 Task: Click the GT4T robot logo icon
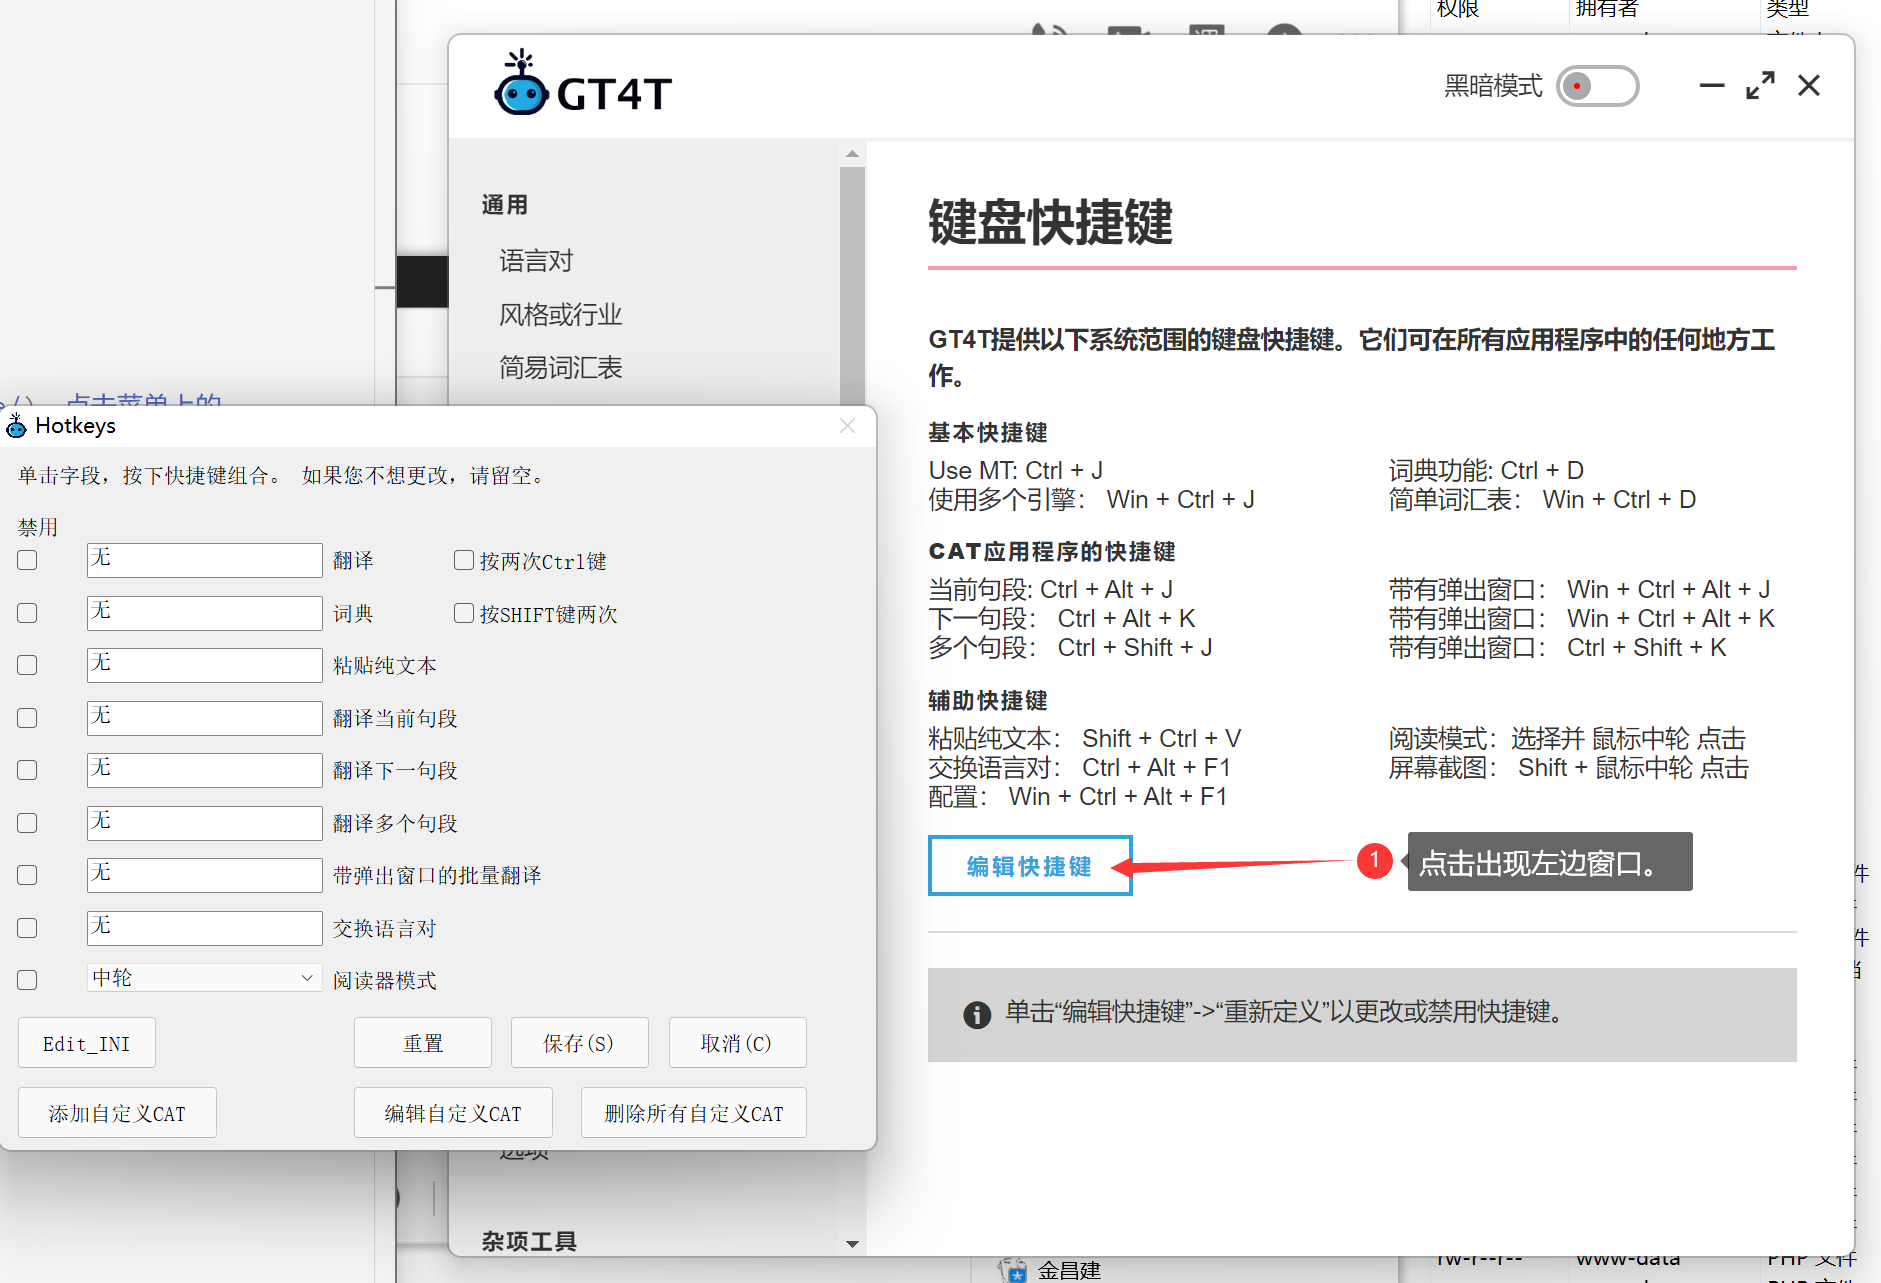pos(521,86)
